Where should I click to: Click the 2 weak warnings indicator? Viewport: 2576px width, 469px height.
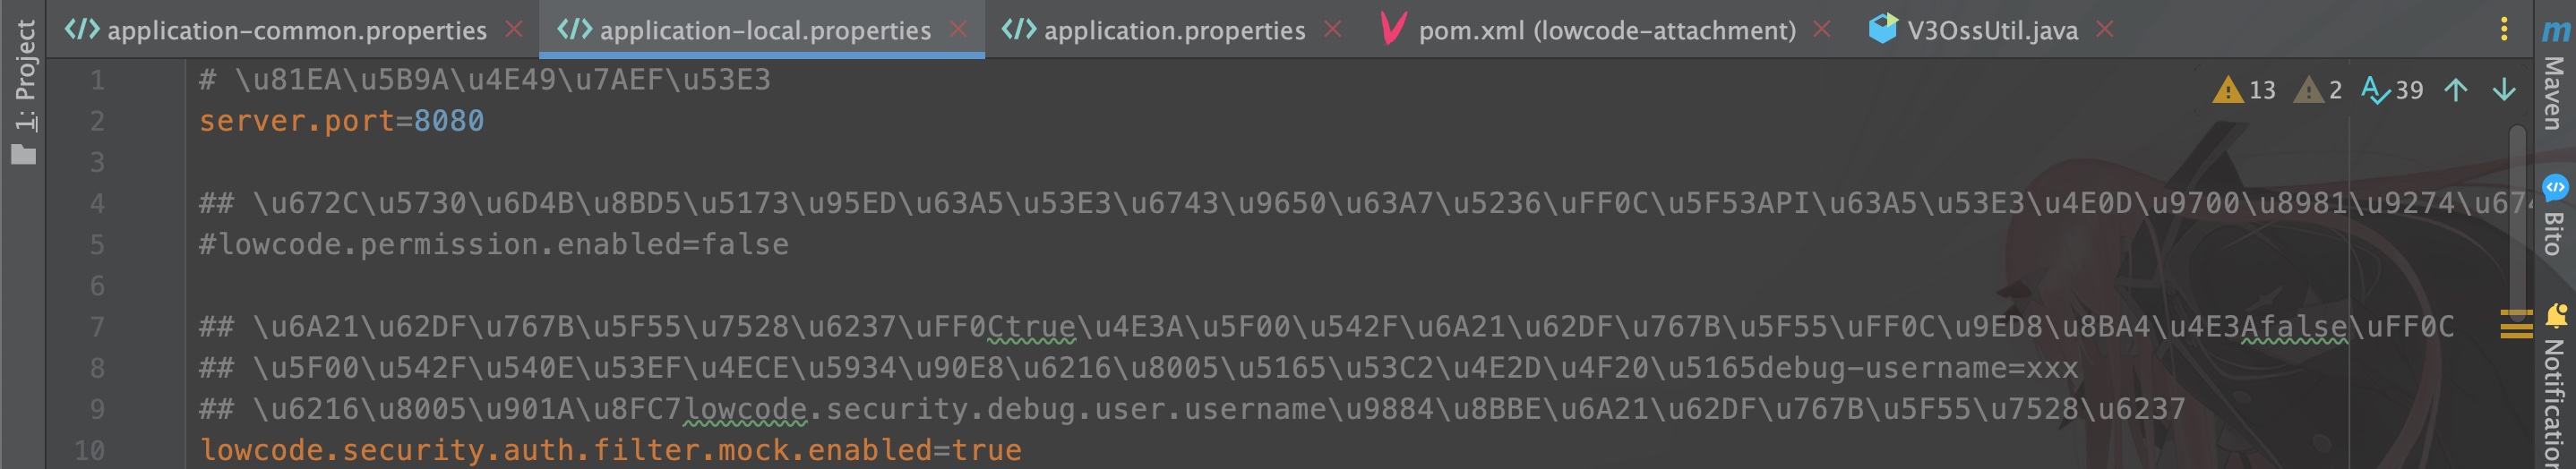pyautogui.click(x=2319, y=90)
